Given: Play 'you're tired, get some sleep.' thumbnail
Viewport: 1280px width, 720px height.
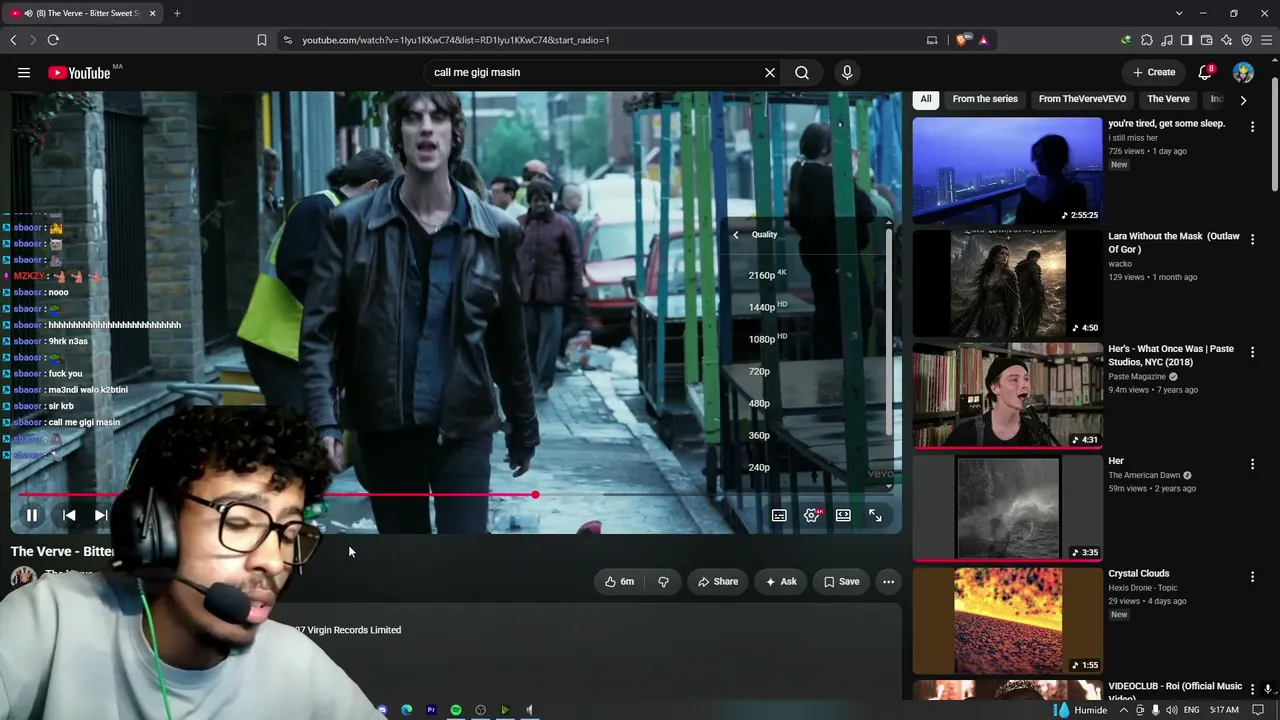Looking at the screenshot, I should point(1007,171).
